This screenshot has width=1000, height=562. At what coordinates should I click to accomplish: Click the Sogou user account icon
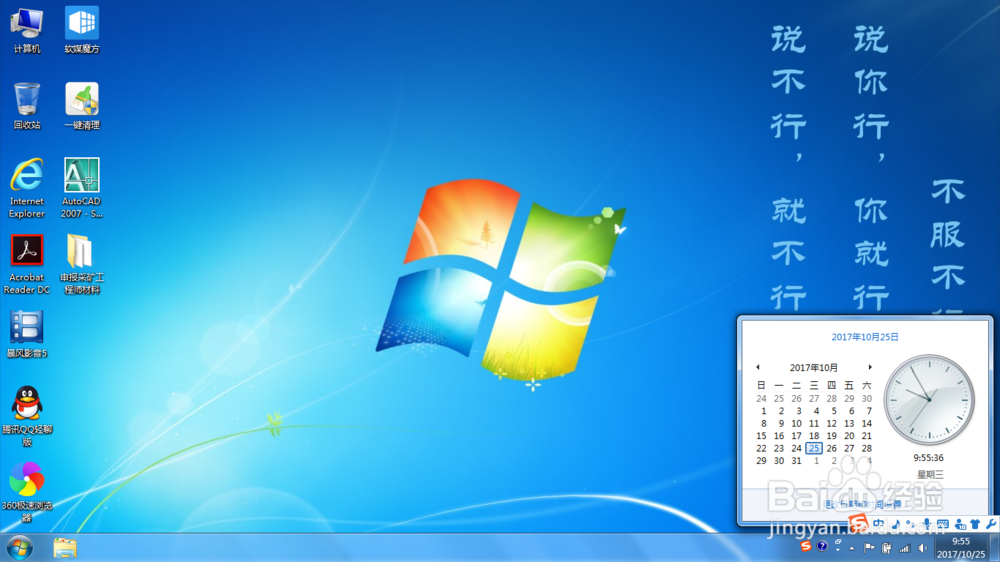point(960,524)
